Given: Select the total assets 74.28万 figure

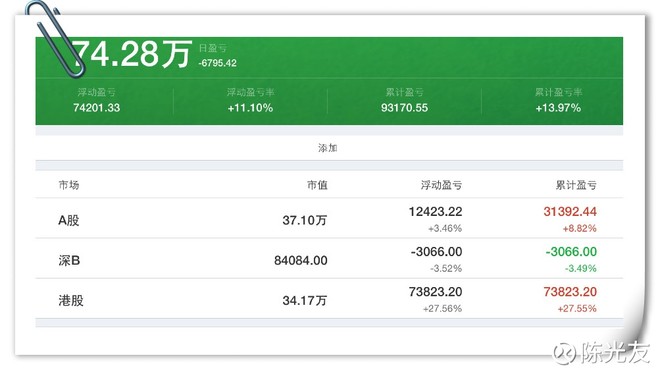Looking at the screenshot, I should pos(131,54).
